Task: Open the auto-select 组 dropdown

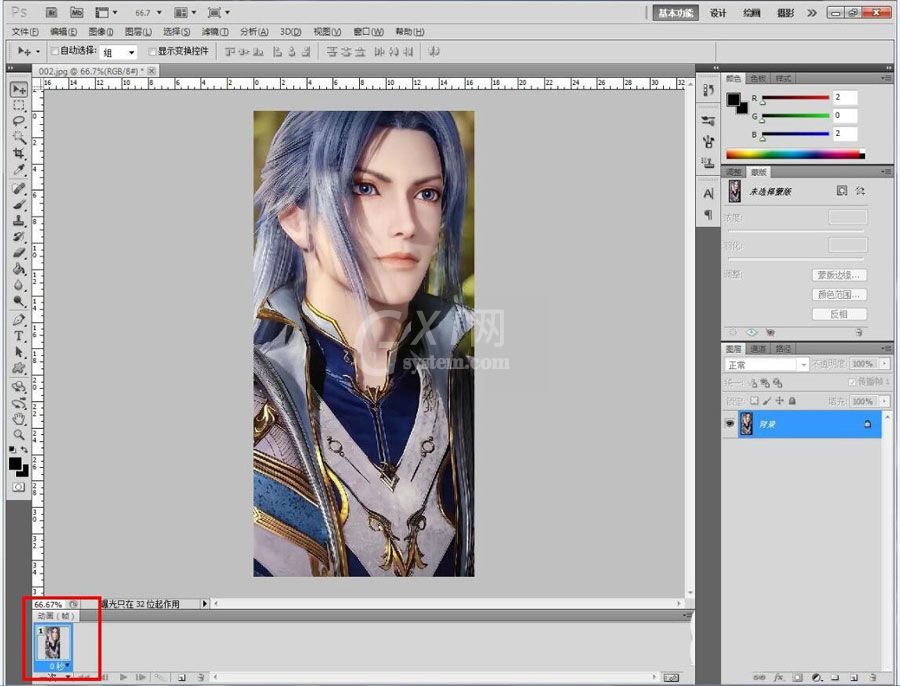Action: (x=119, y=52)
